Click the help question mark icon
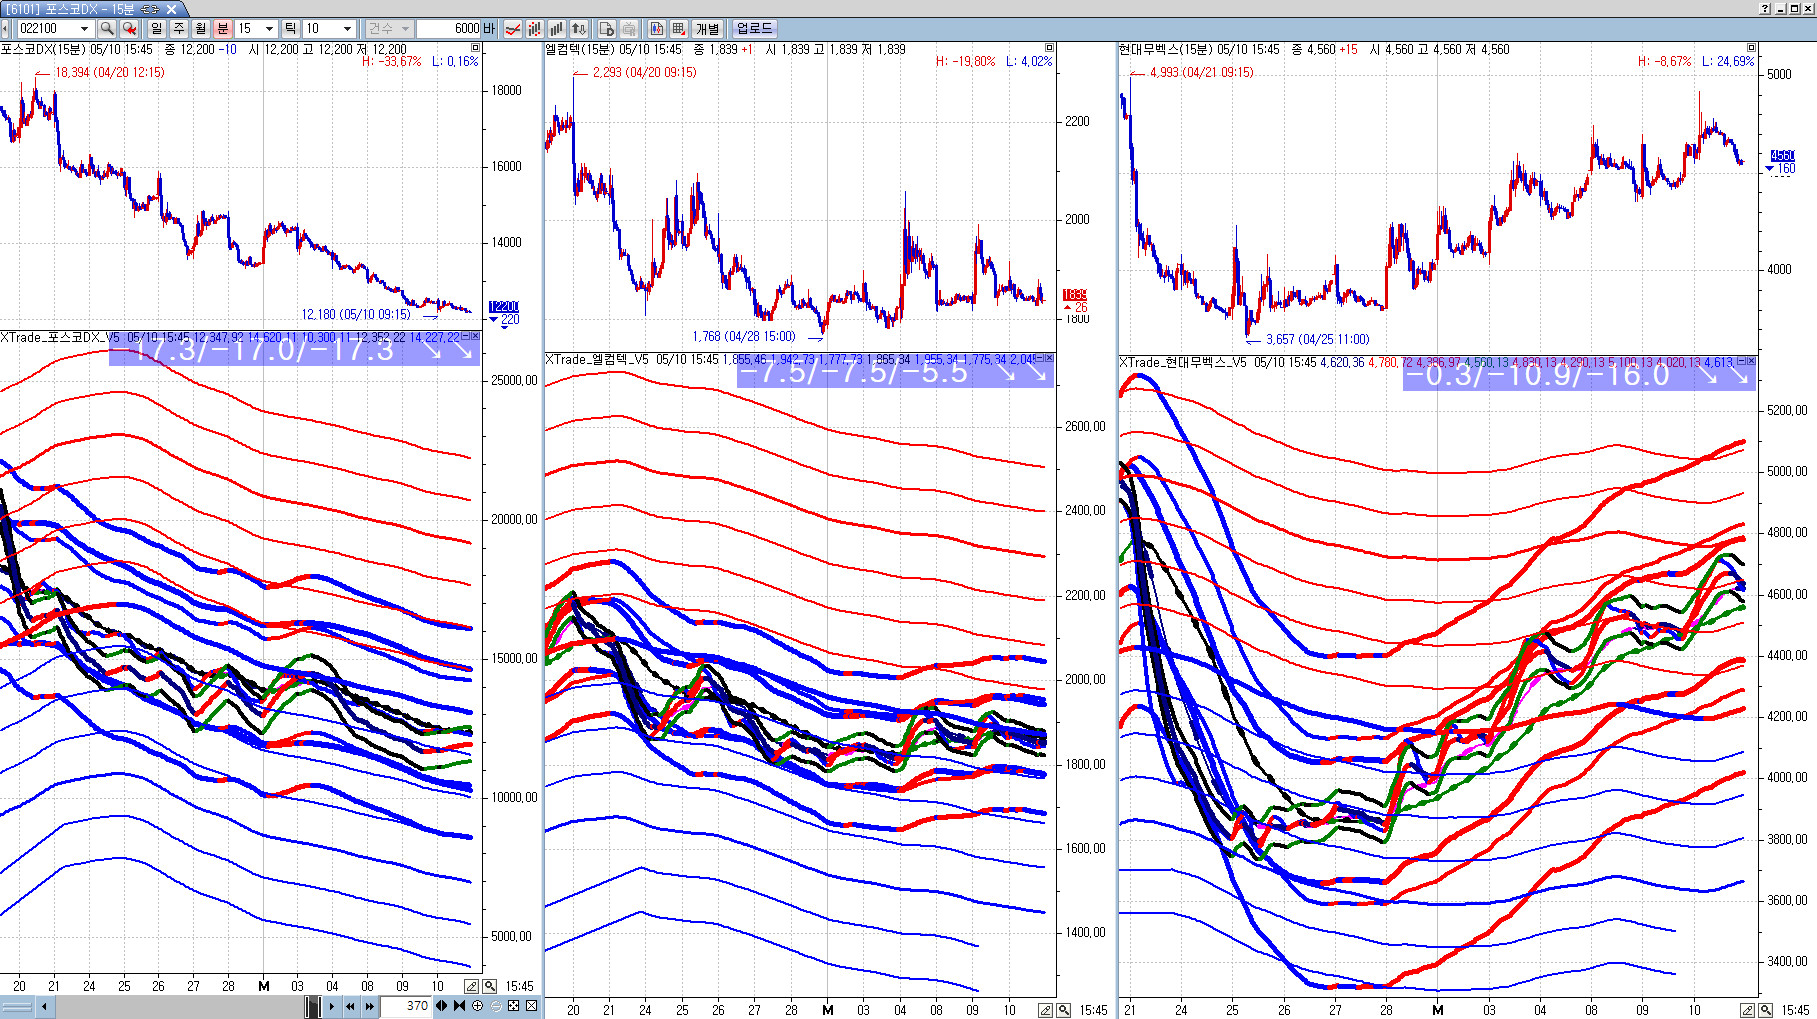This screenshot has height=1019, width=1817. (x=1765, y=8)
